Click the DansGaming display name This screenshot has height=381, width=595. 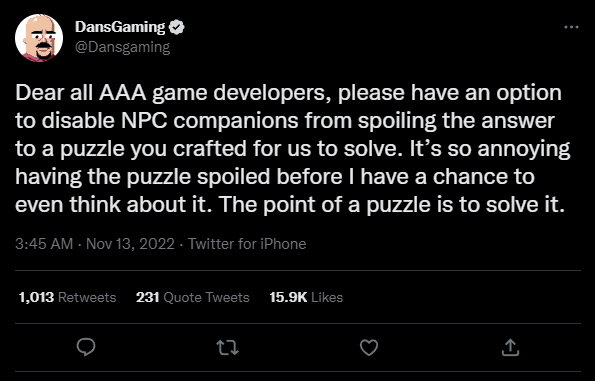120,27
